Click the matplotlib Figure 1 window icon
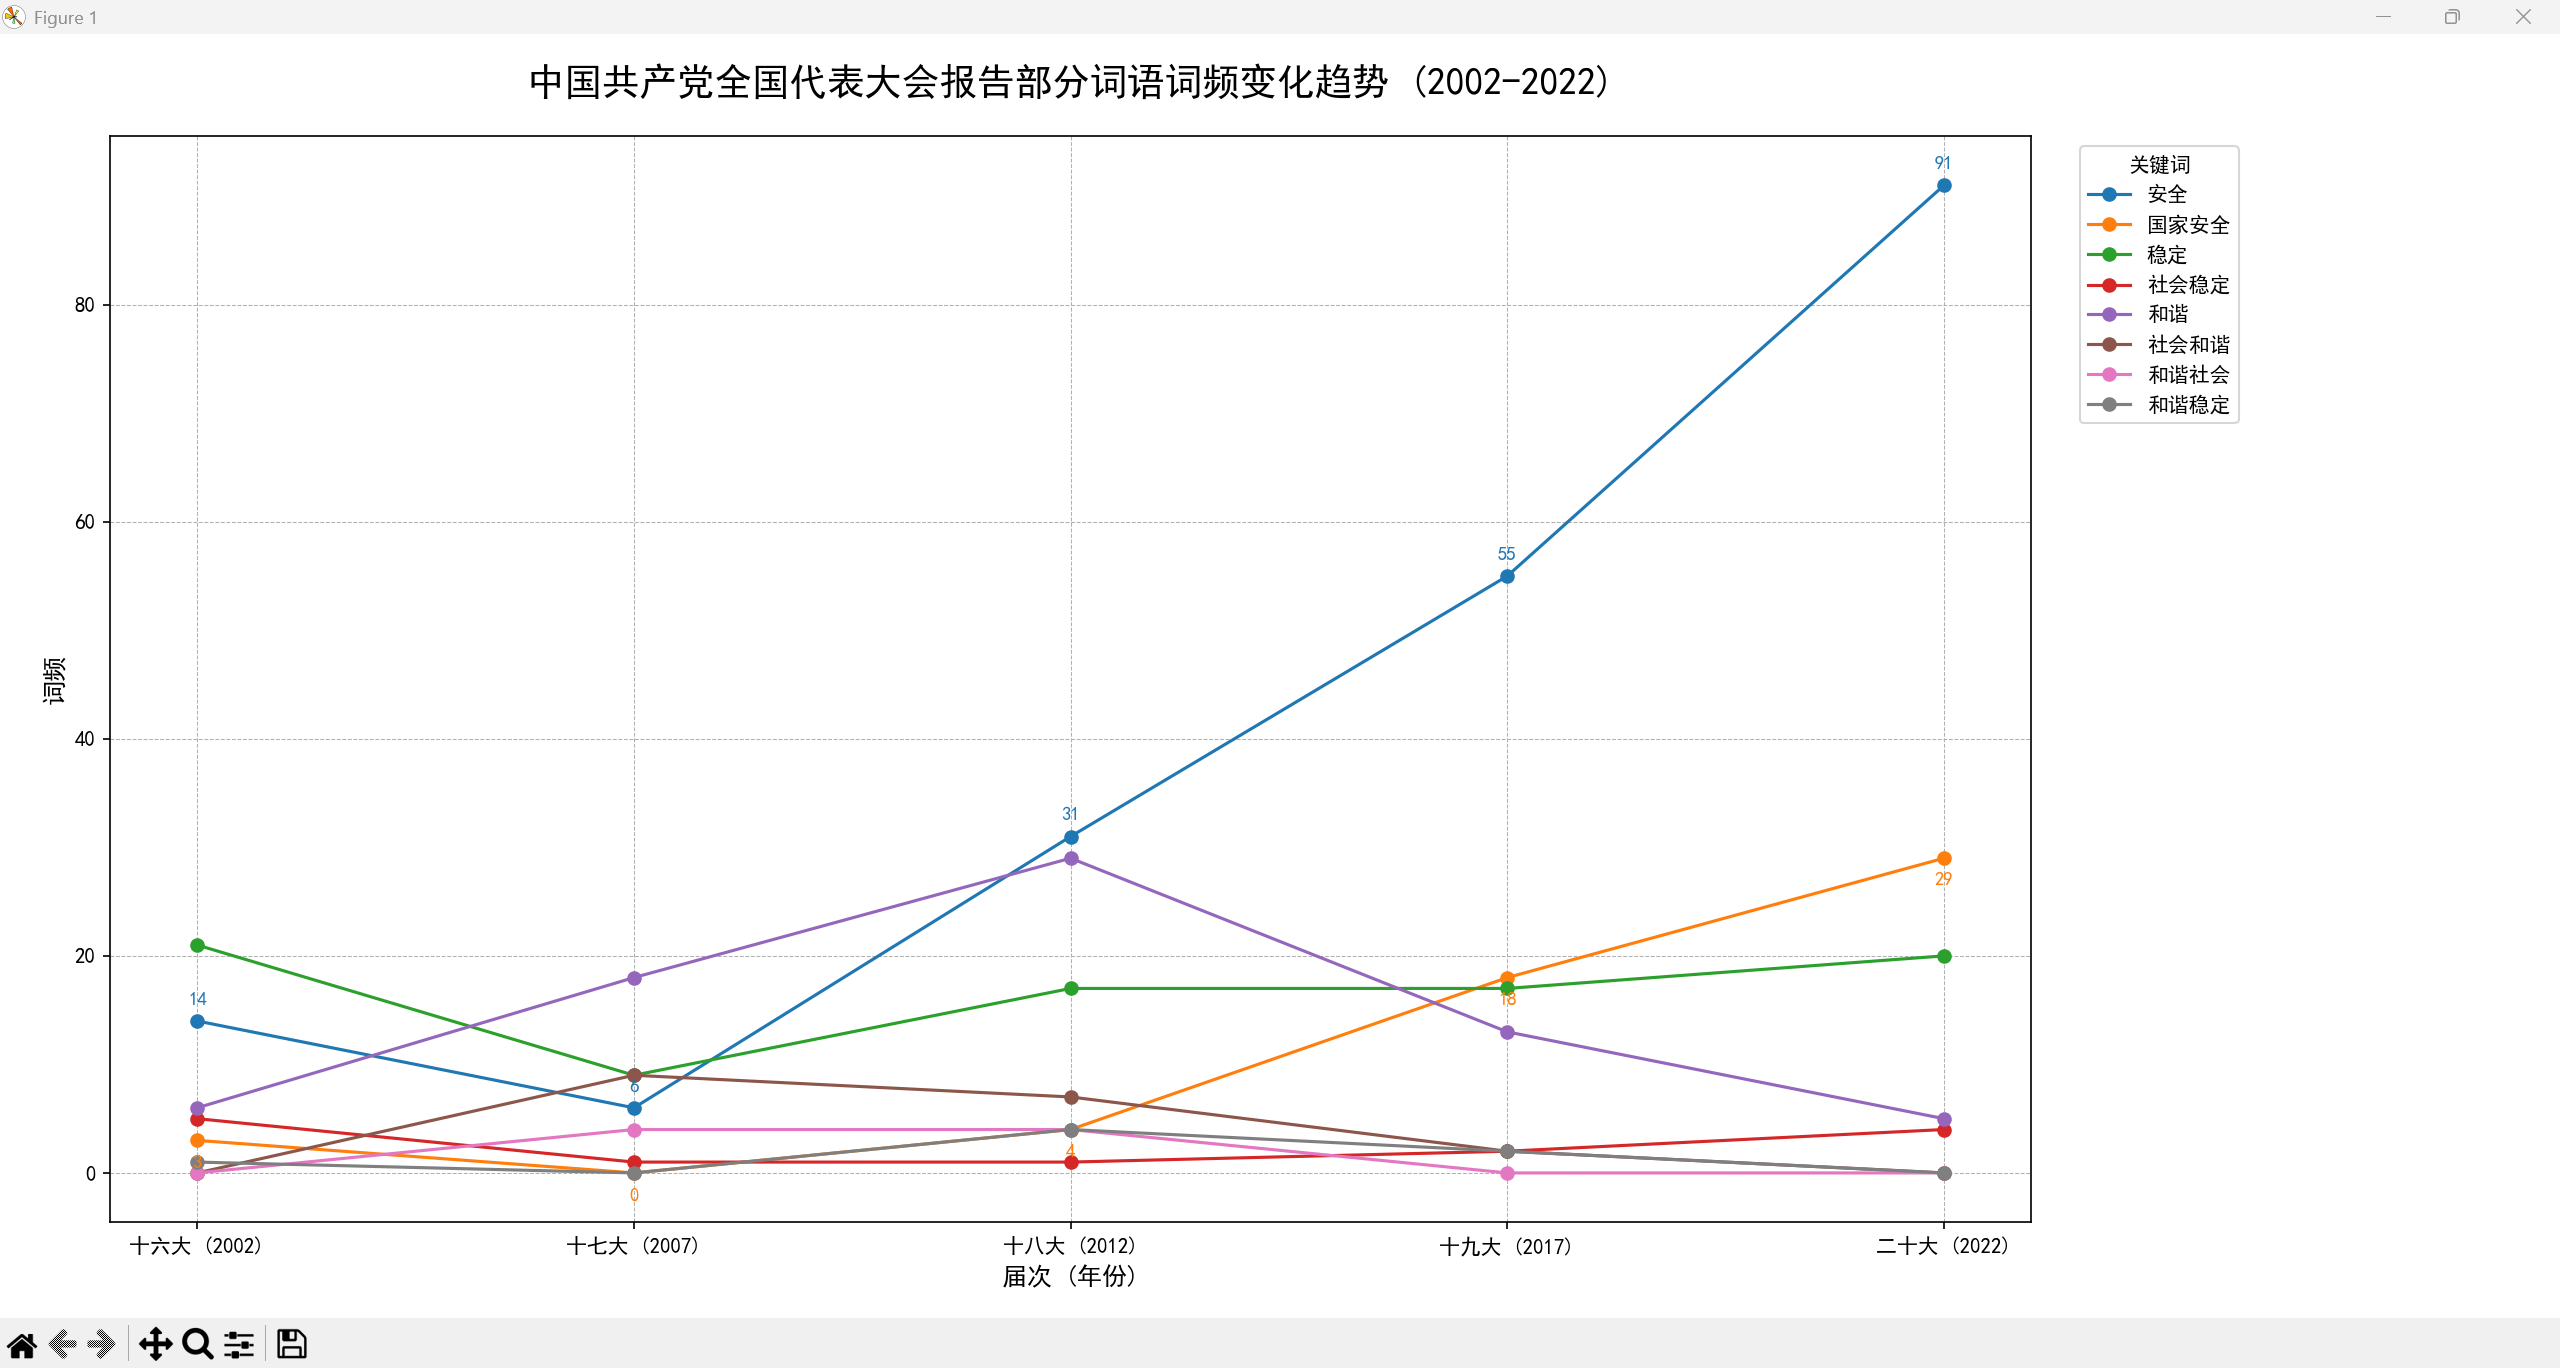2560x1368 pixels. pyautogui.click(x=14, y=17)
